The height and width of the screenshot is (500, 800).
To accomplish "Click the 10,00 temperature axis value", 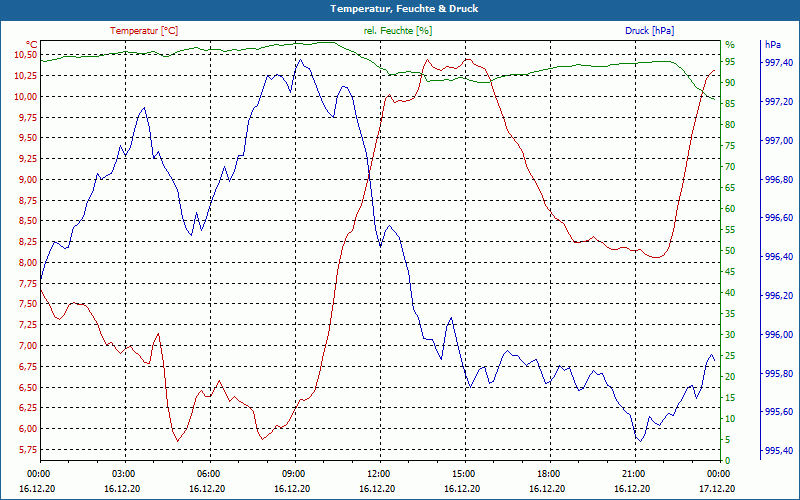I will [x=26, y=96].
